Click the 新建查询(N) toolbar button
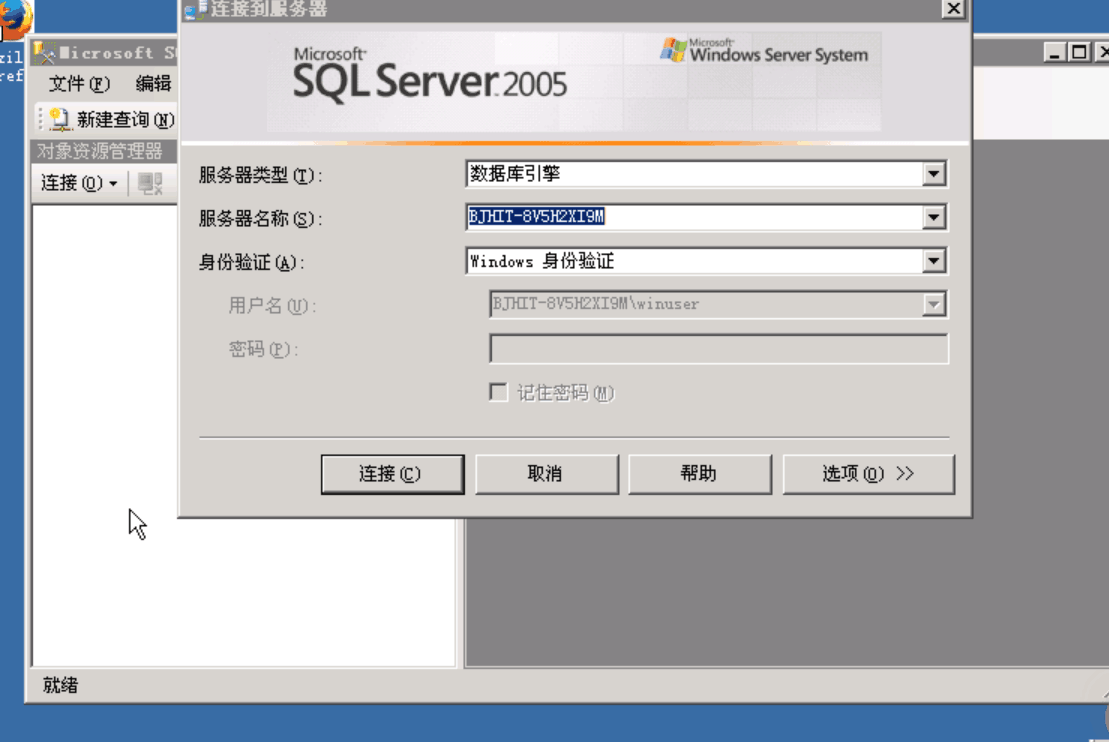 tap(112, 120)
